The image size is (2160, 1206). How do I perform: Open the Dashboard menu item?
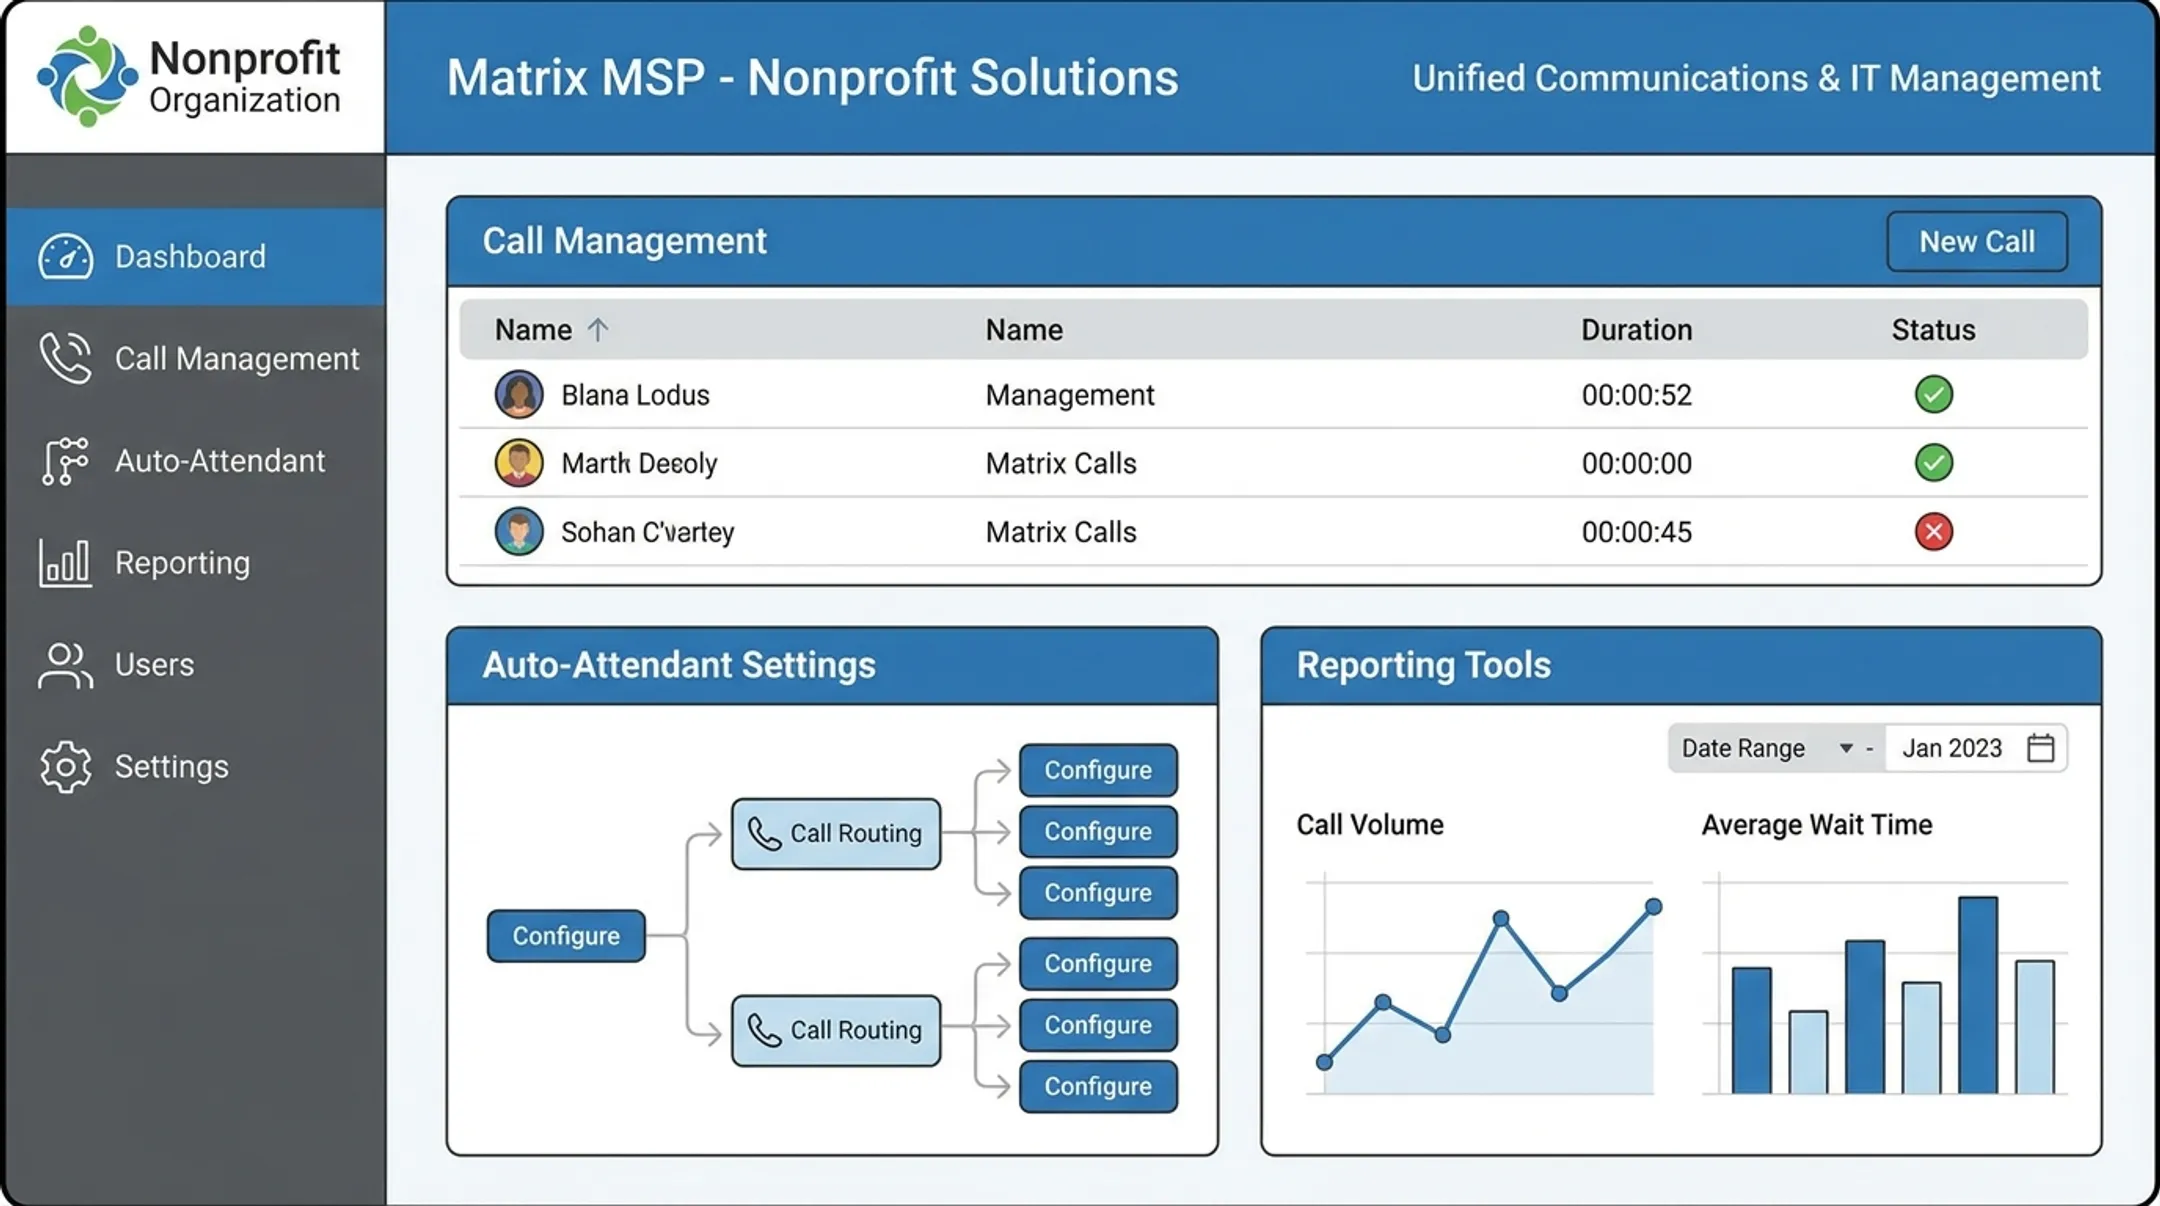(x=195, y=257)
